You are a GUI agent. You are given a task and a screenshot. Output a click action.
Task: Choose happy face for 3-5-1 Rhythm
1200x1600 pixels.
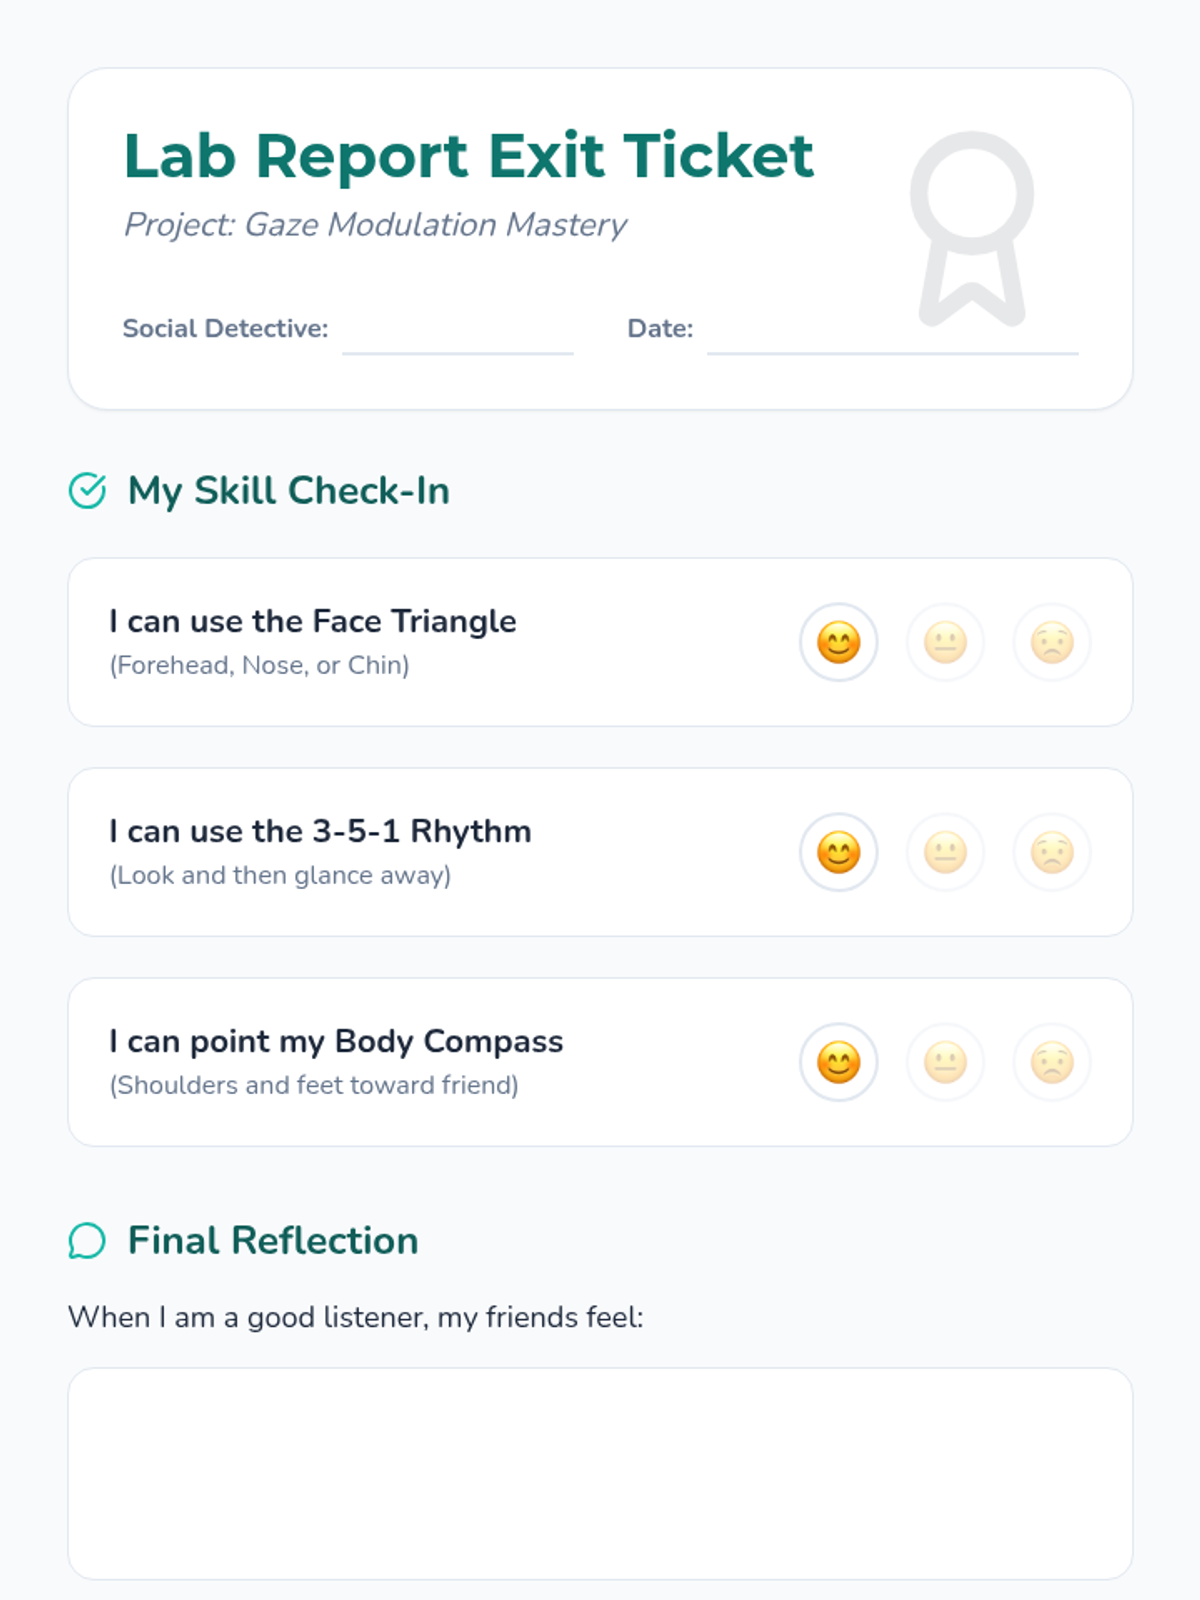click(x=838, y=852)
